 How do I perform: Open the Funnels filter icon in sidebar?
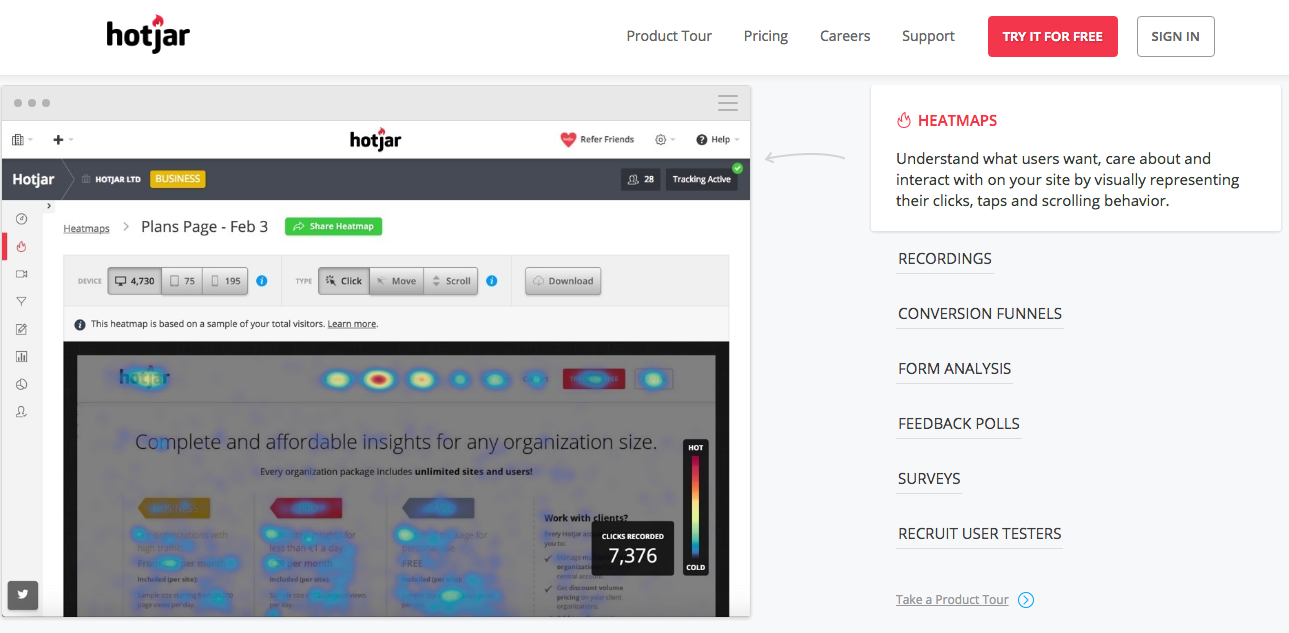pyautogui.click(x=21, y=301)
